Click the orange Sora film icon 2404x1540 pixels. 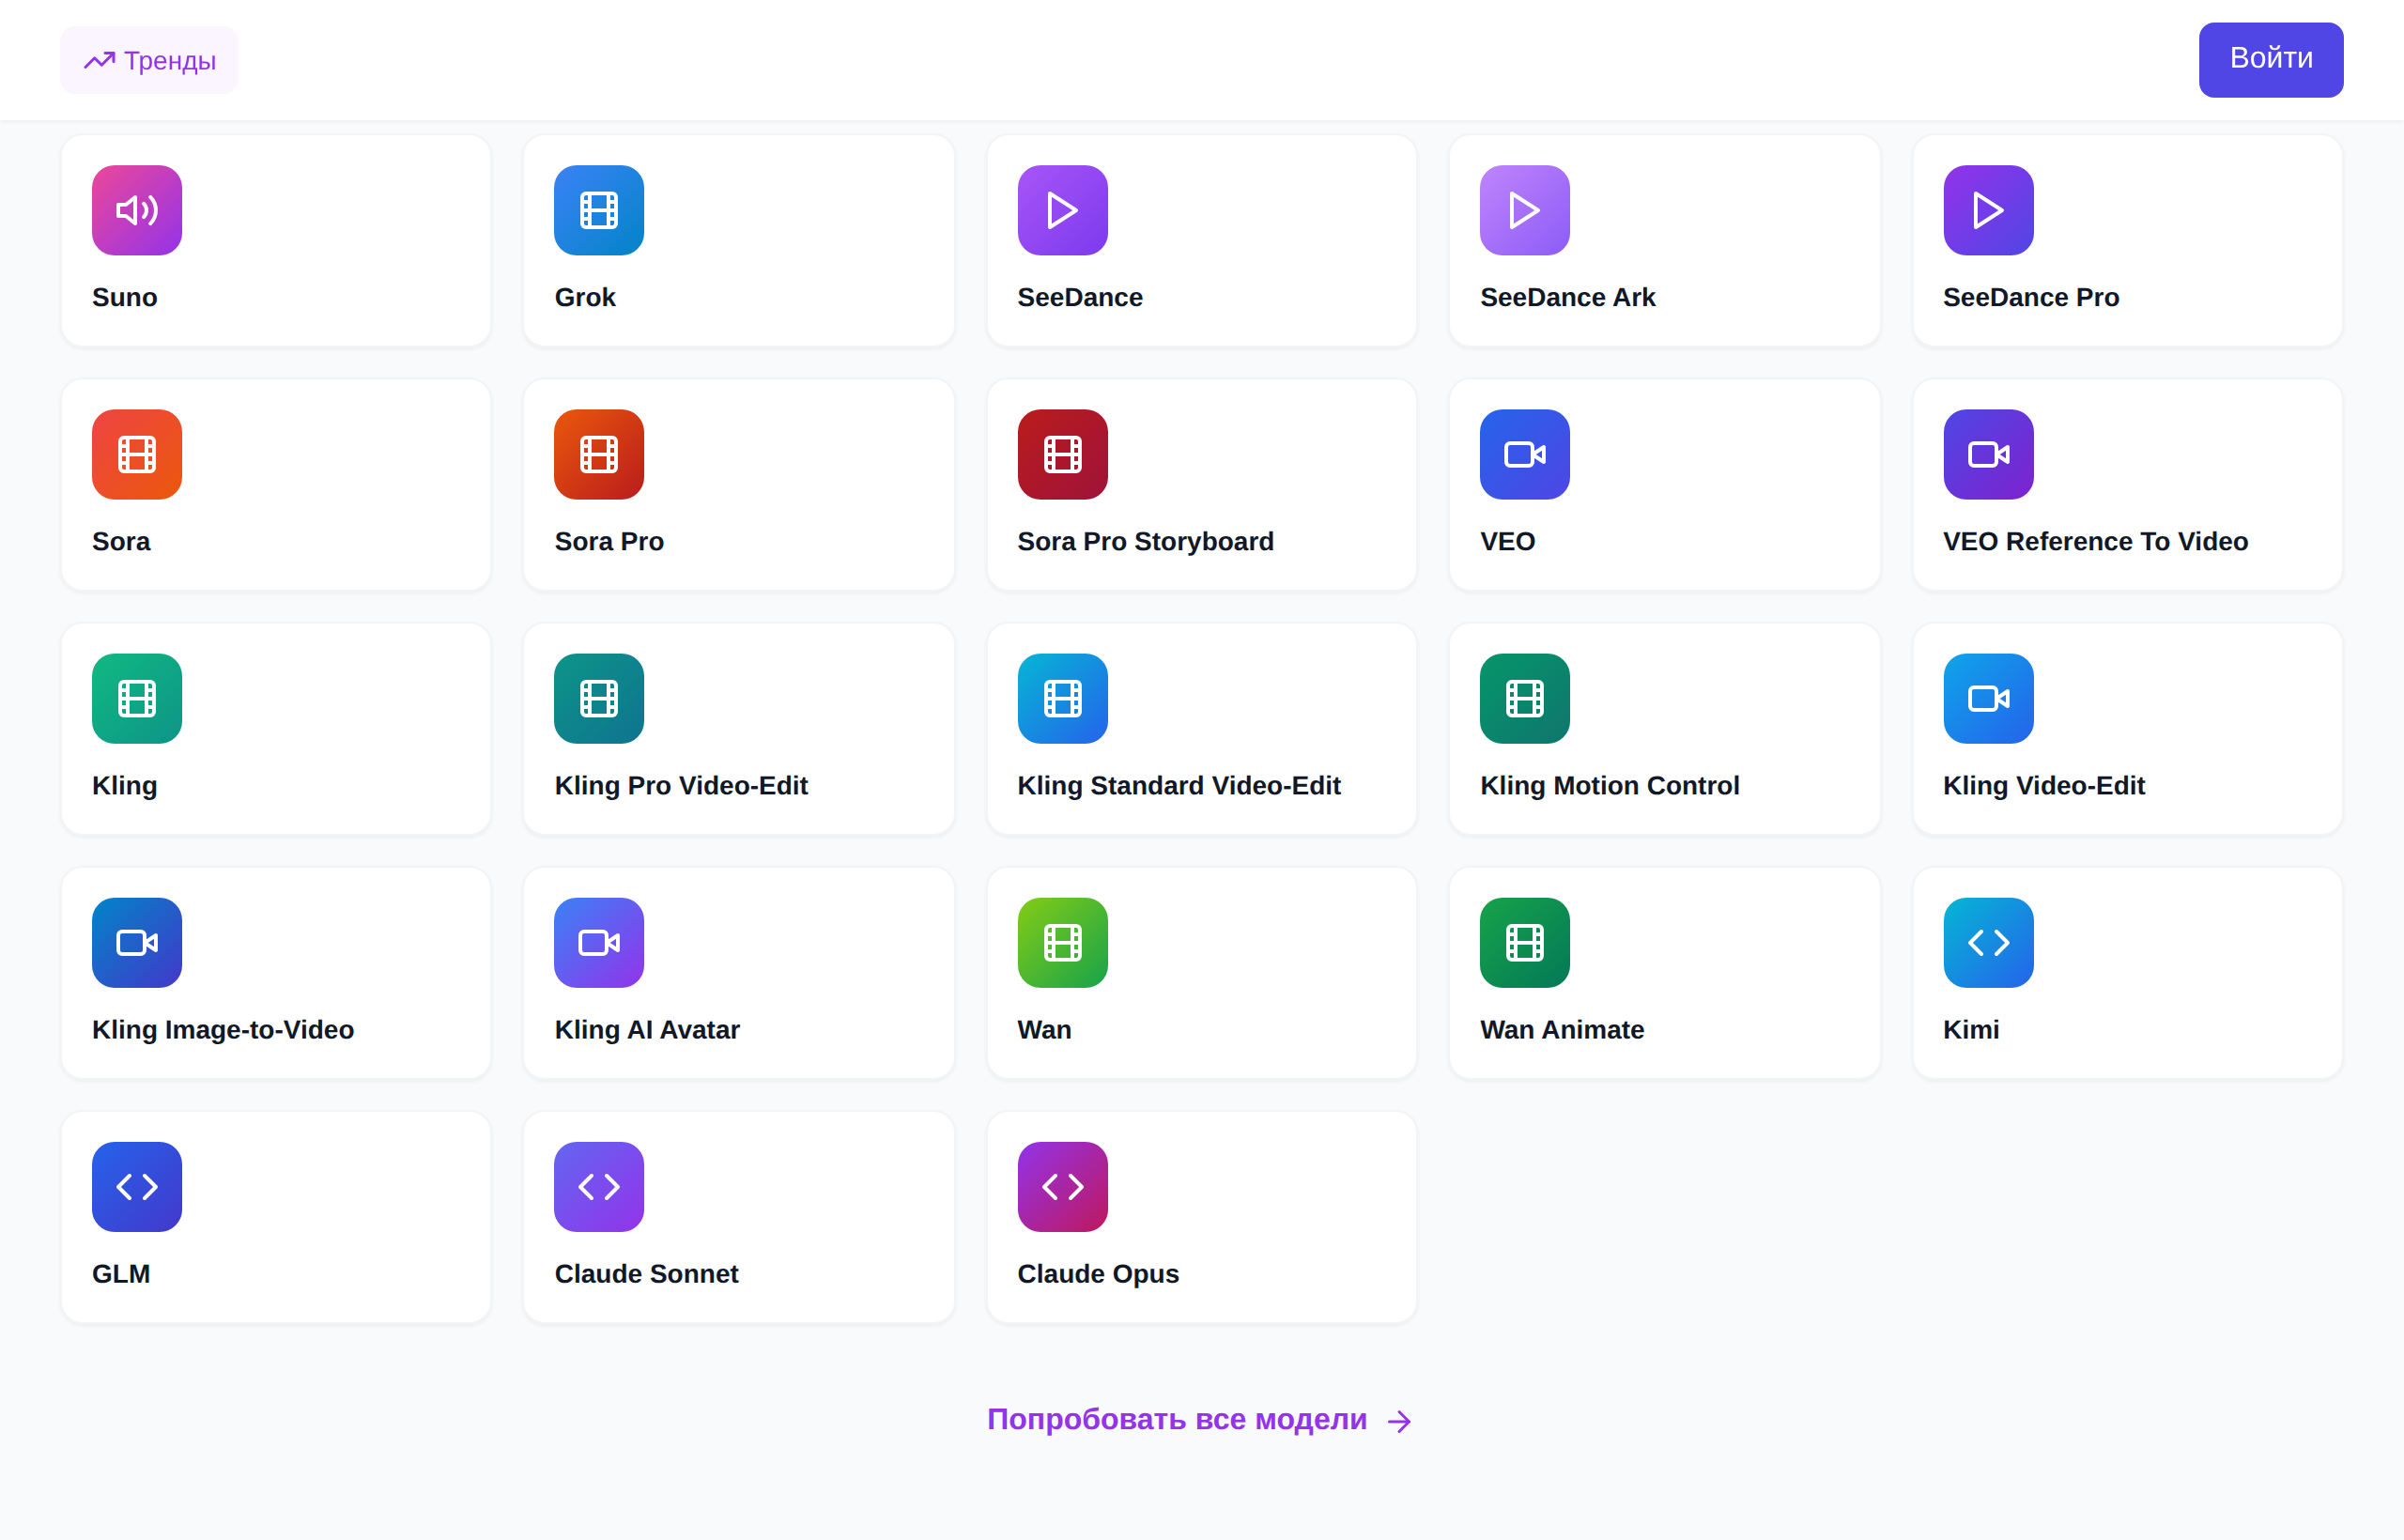pyautogui.click(x=137, y=454)
